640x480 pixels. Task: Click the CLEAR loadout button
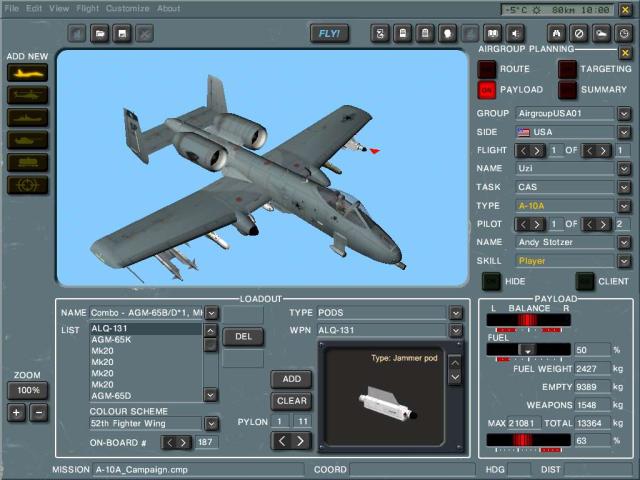click(x=291, y=401)
